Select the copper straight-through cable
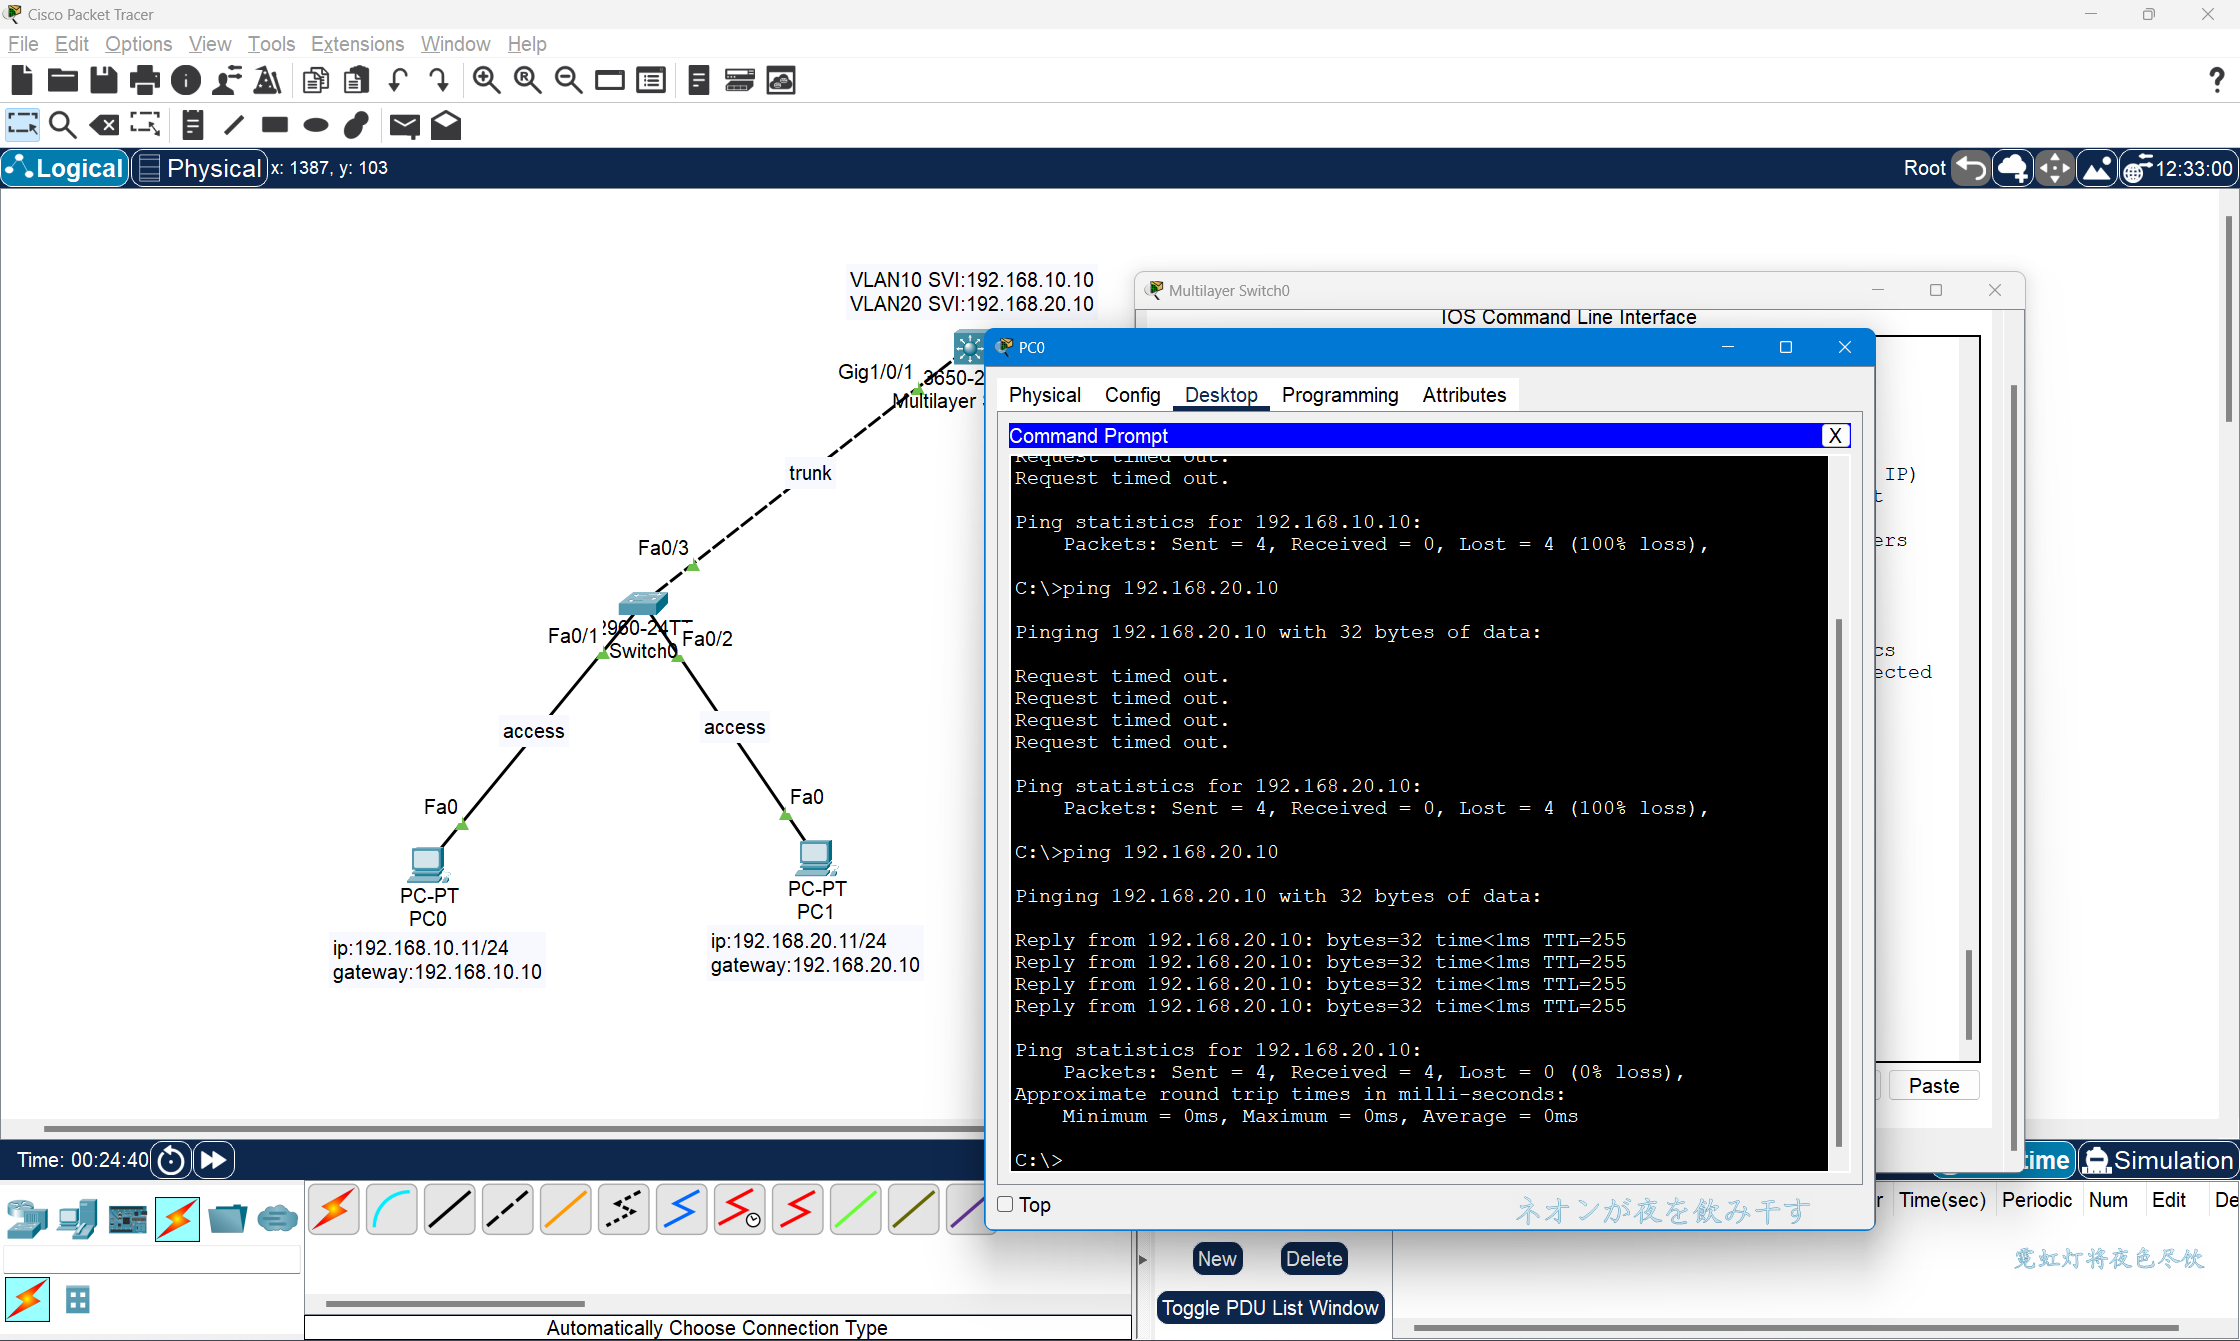The image size is (2240, 1341). (450, 1210)
